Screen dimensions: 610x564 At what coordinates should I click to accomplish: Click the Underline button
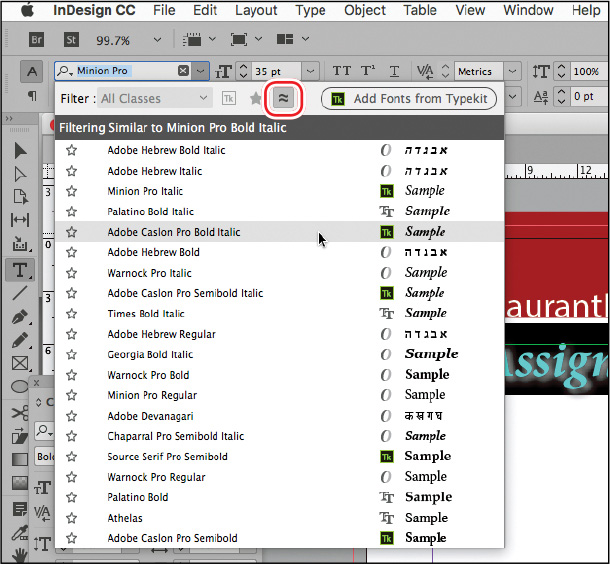click(394, 71)
